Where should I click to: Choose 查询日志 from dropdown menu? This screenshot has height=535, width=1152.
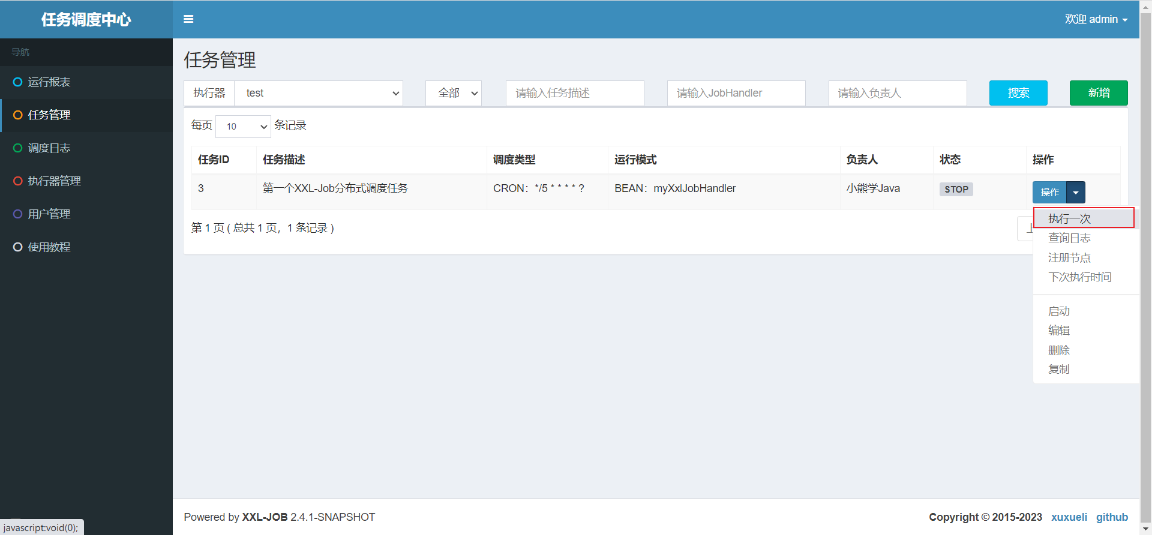[x=1069, y=238]
